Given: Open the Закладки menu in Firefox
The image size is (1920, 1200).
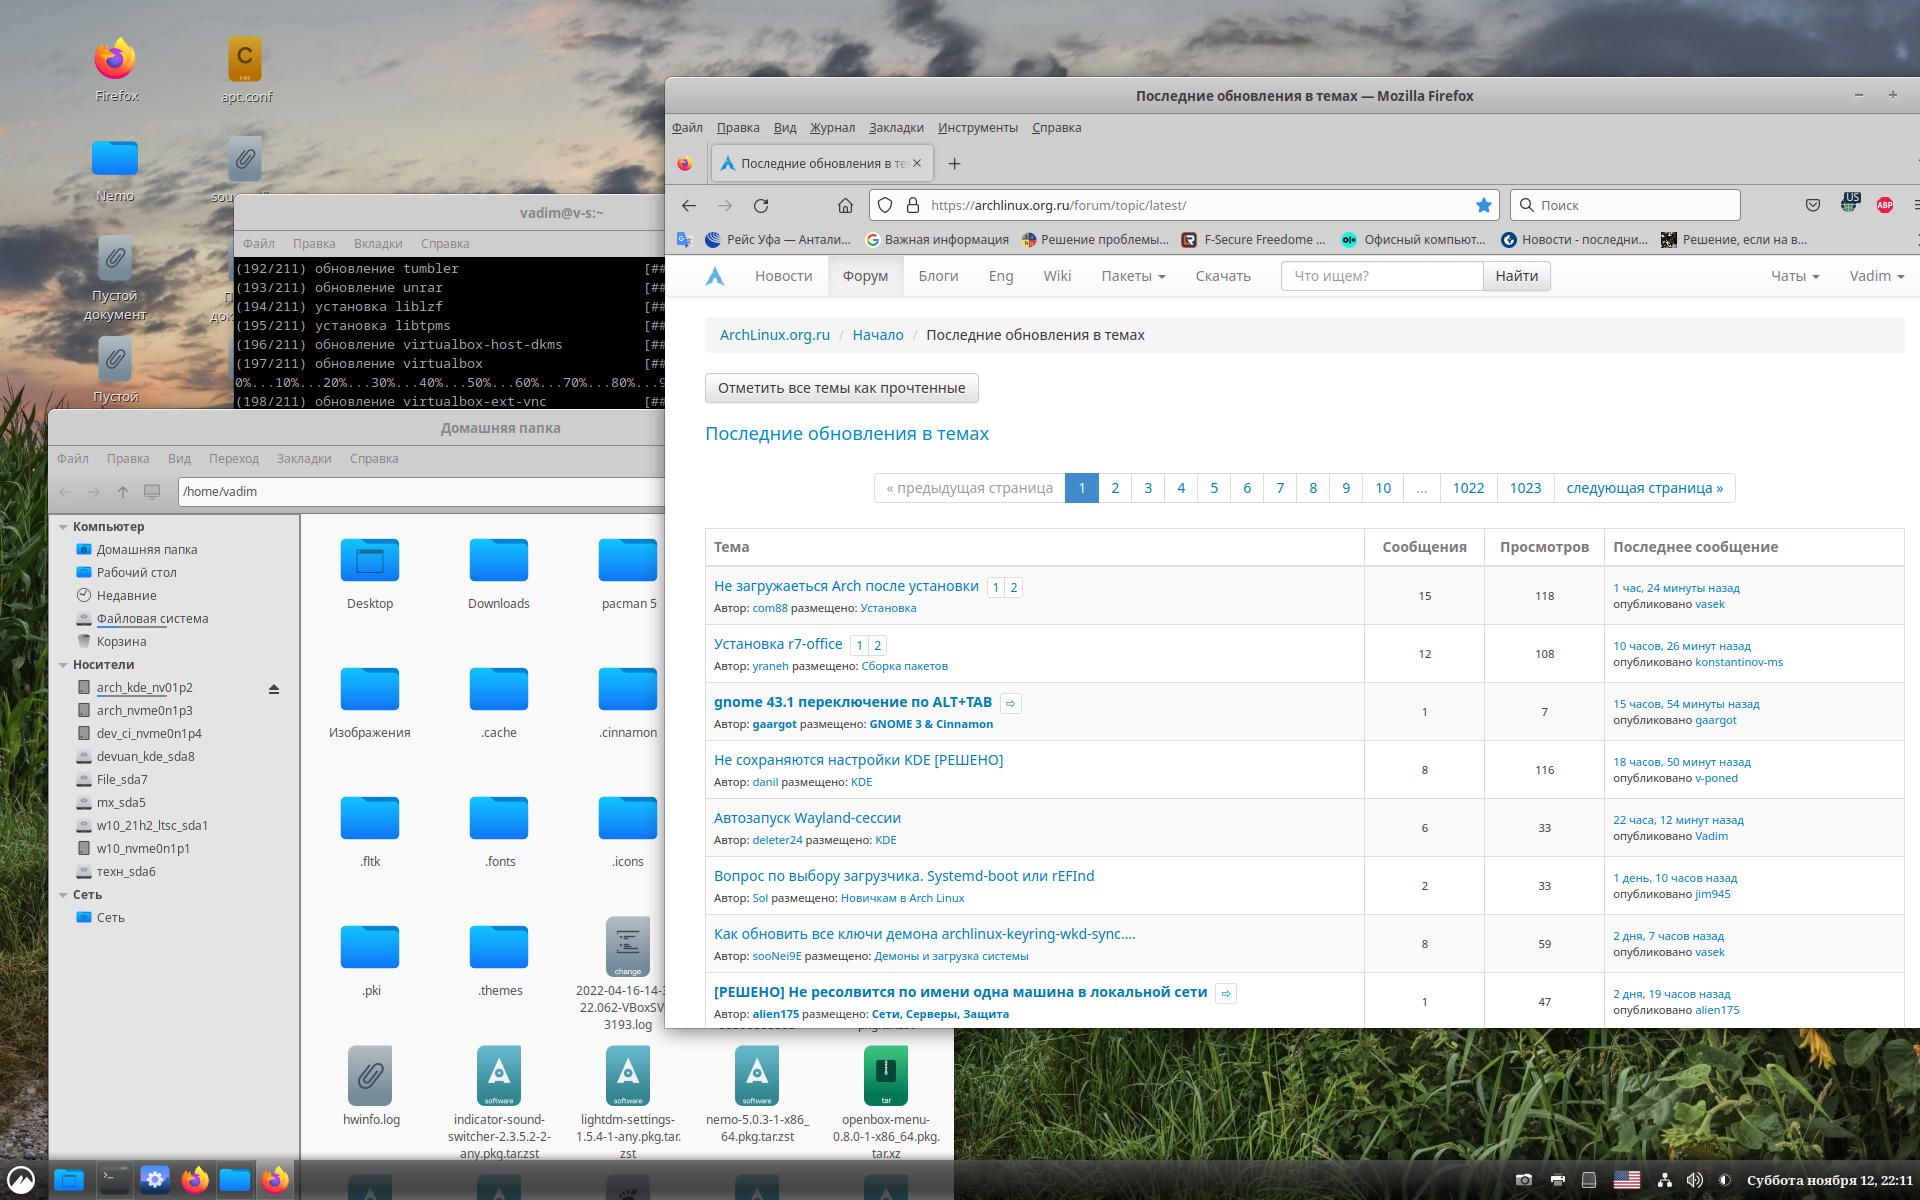Looking at the screenshot, I should point(895,128).
